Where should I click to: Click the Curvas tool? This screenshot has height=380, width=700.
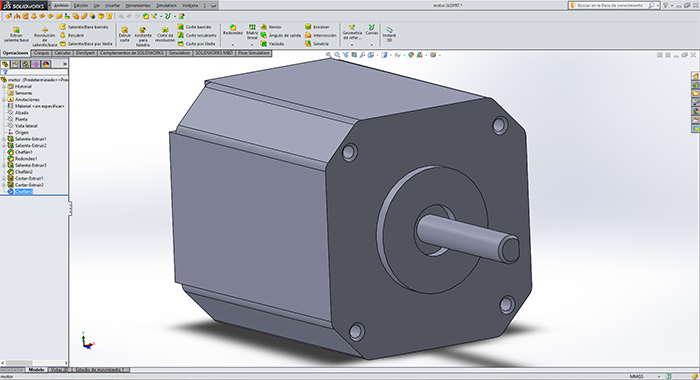[371, 30]
